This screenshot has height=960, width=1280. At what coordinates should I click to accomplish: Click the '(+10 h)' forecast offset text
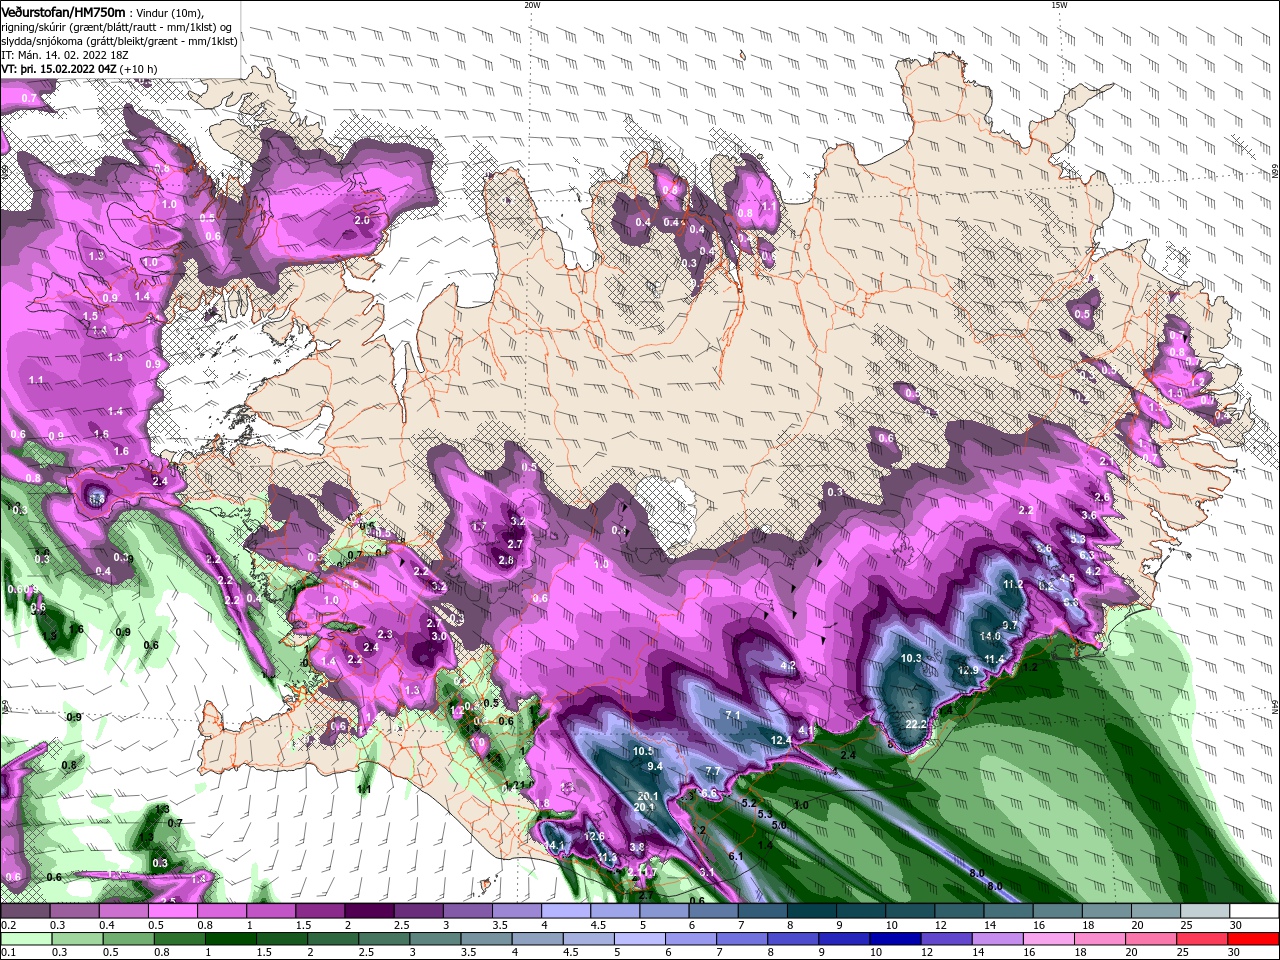pyautogui.click(x=139, y=69)
